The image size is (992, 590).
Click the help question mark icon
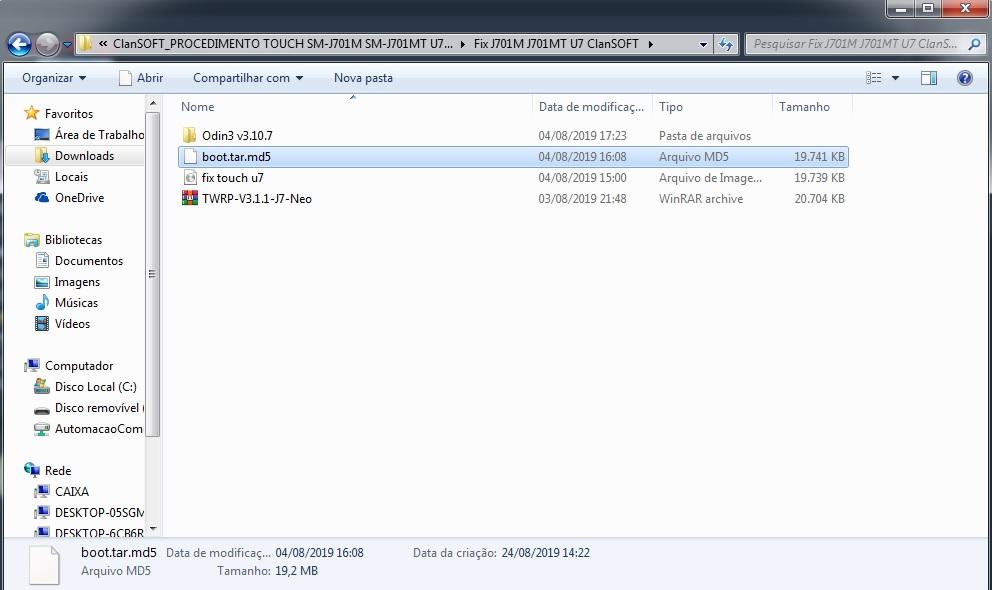(965, 78)
